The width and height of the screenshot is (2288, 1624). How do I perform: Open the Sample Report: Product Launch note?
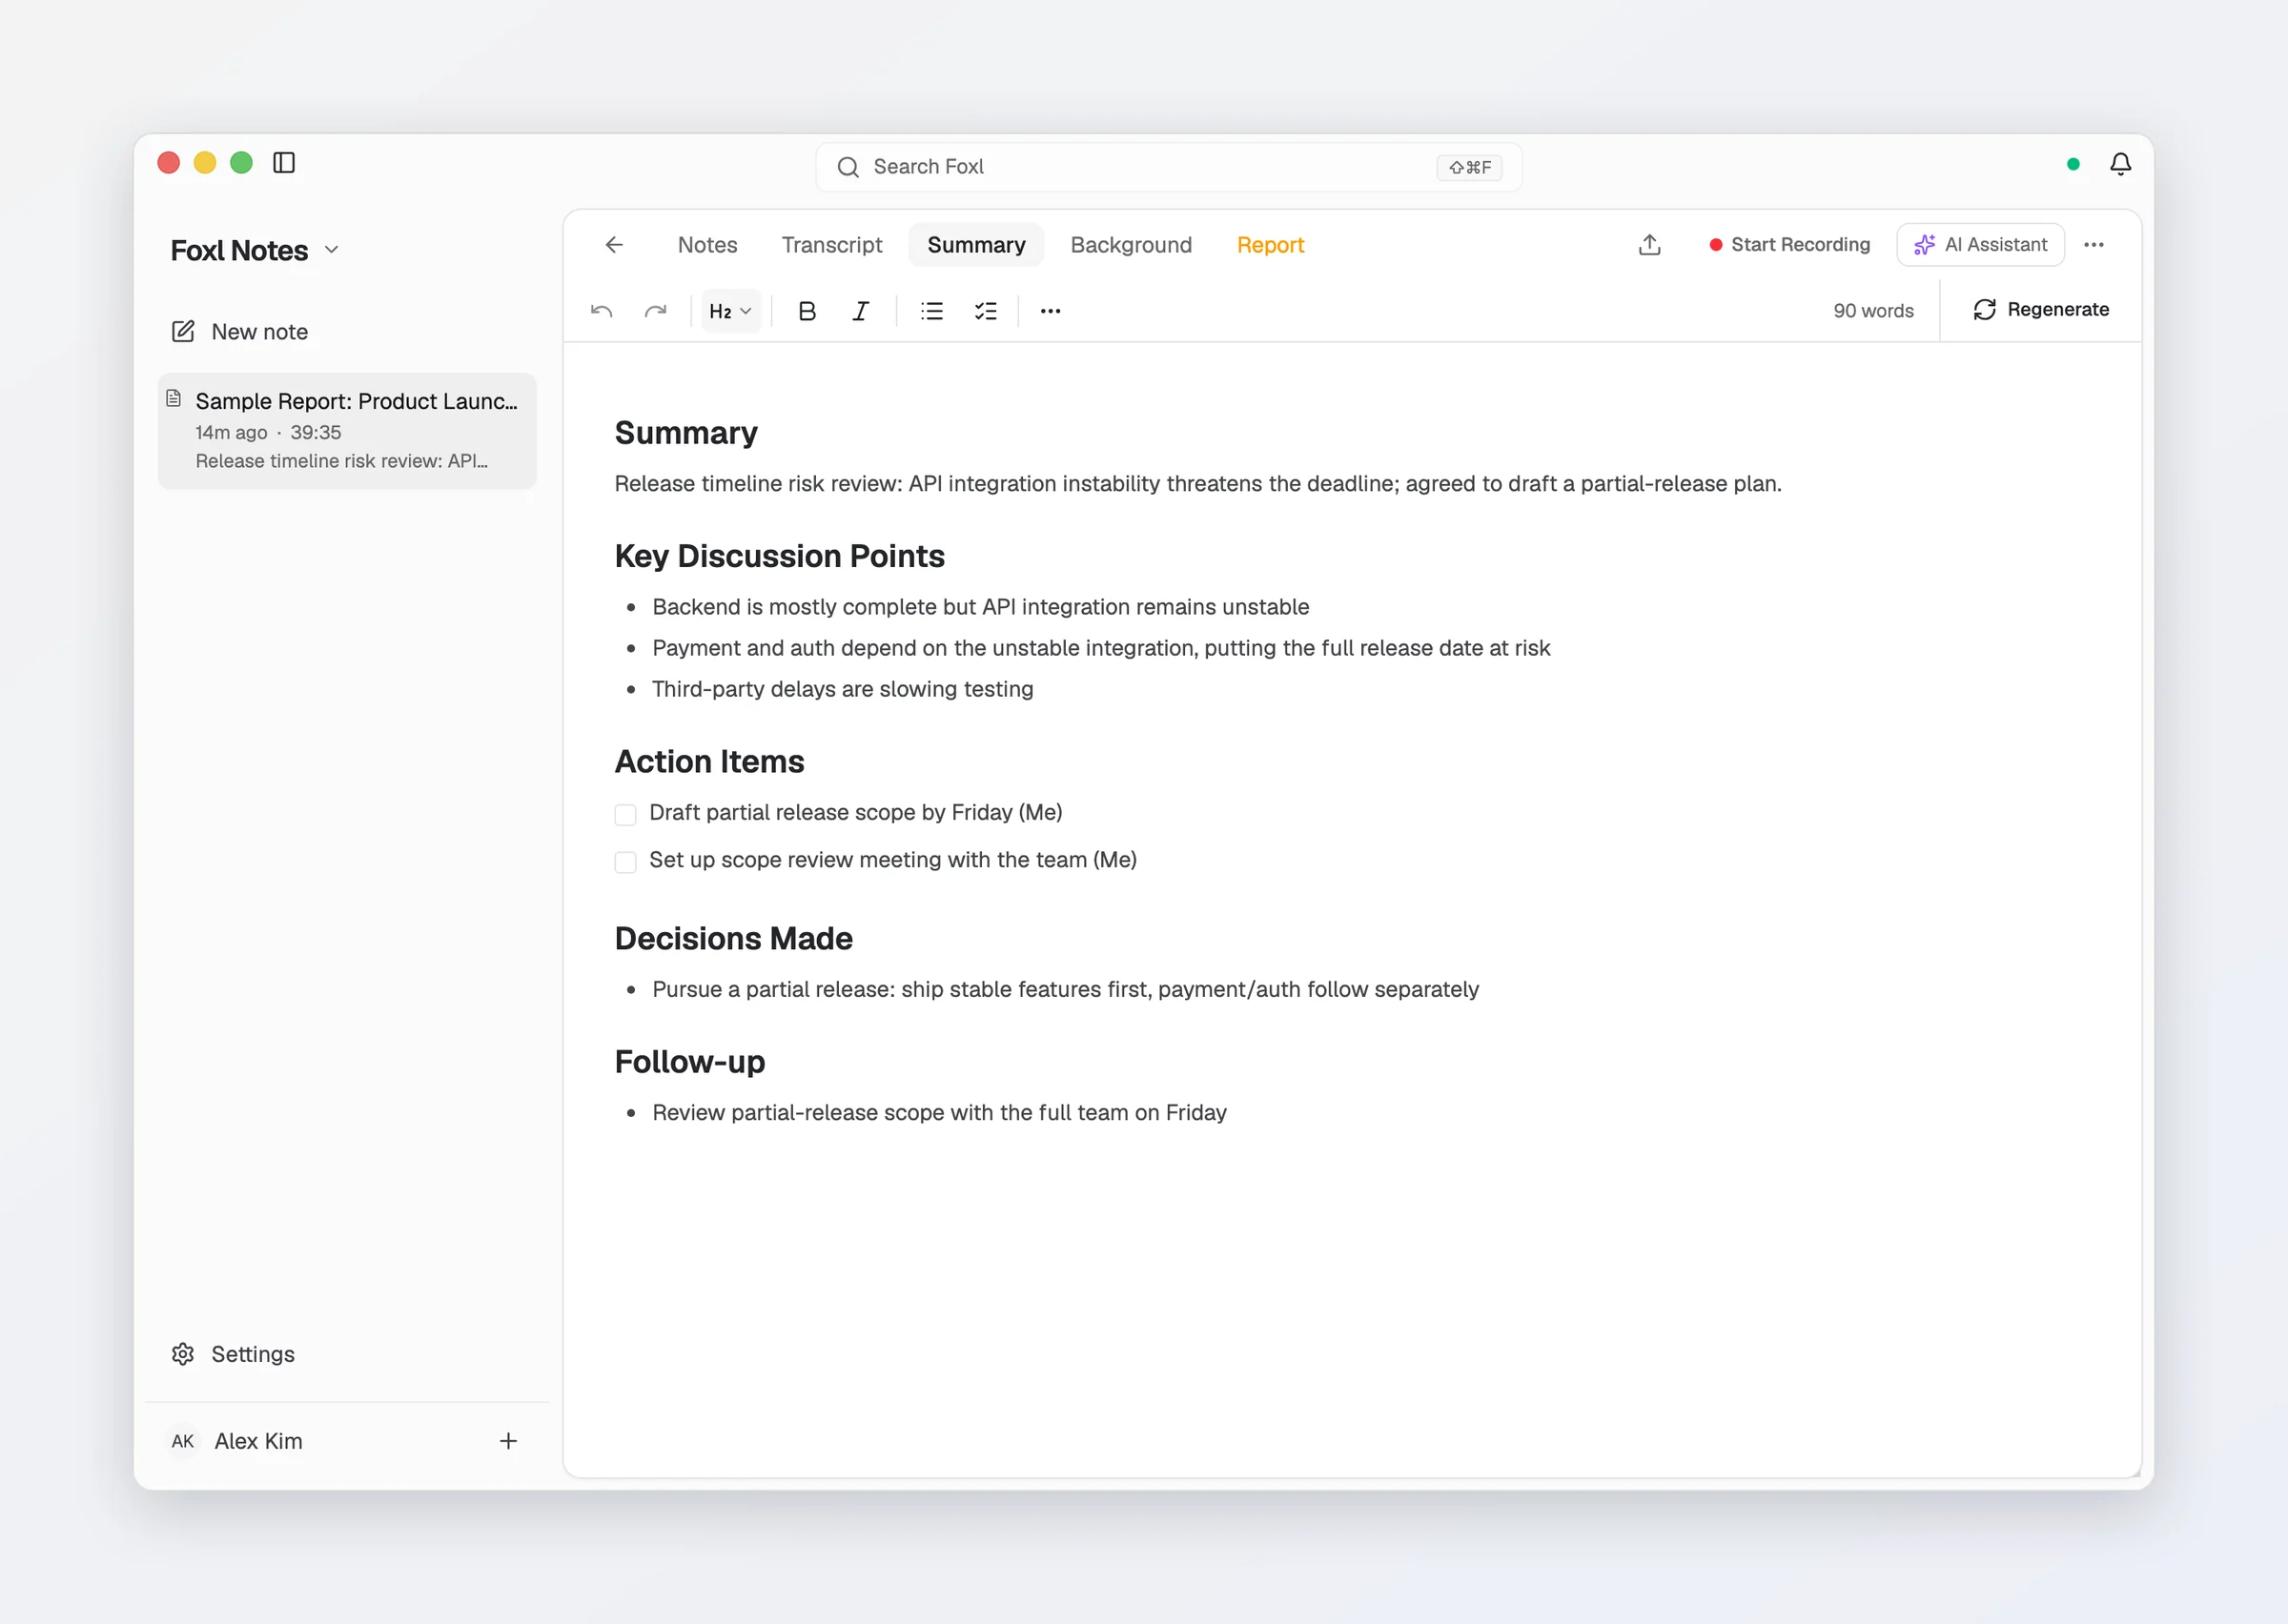click(347, 431)
